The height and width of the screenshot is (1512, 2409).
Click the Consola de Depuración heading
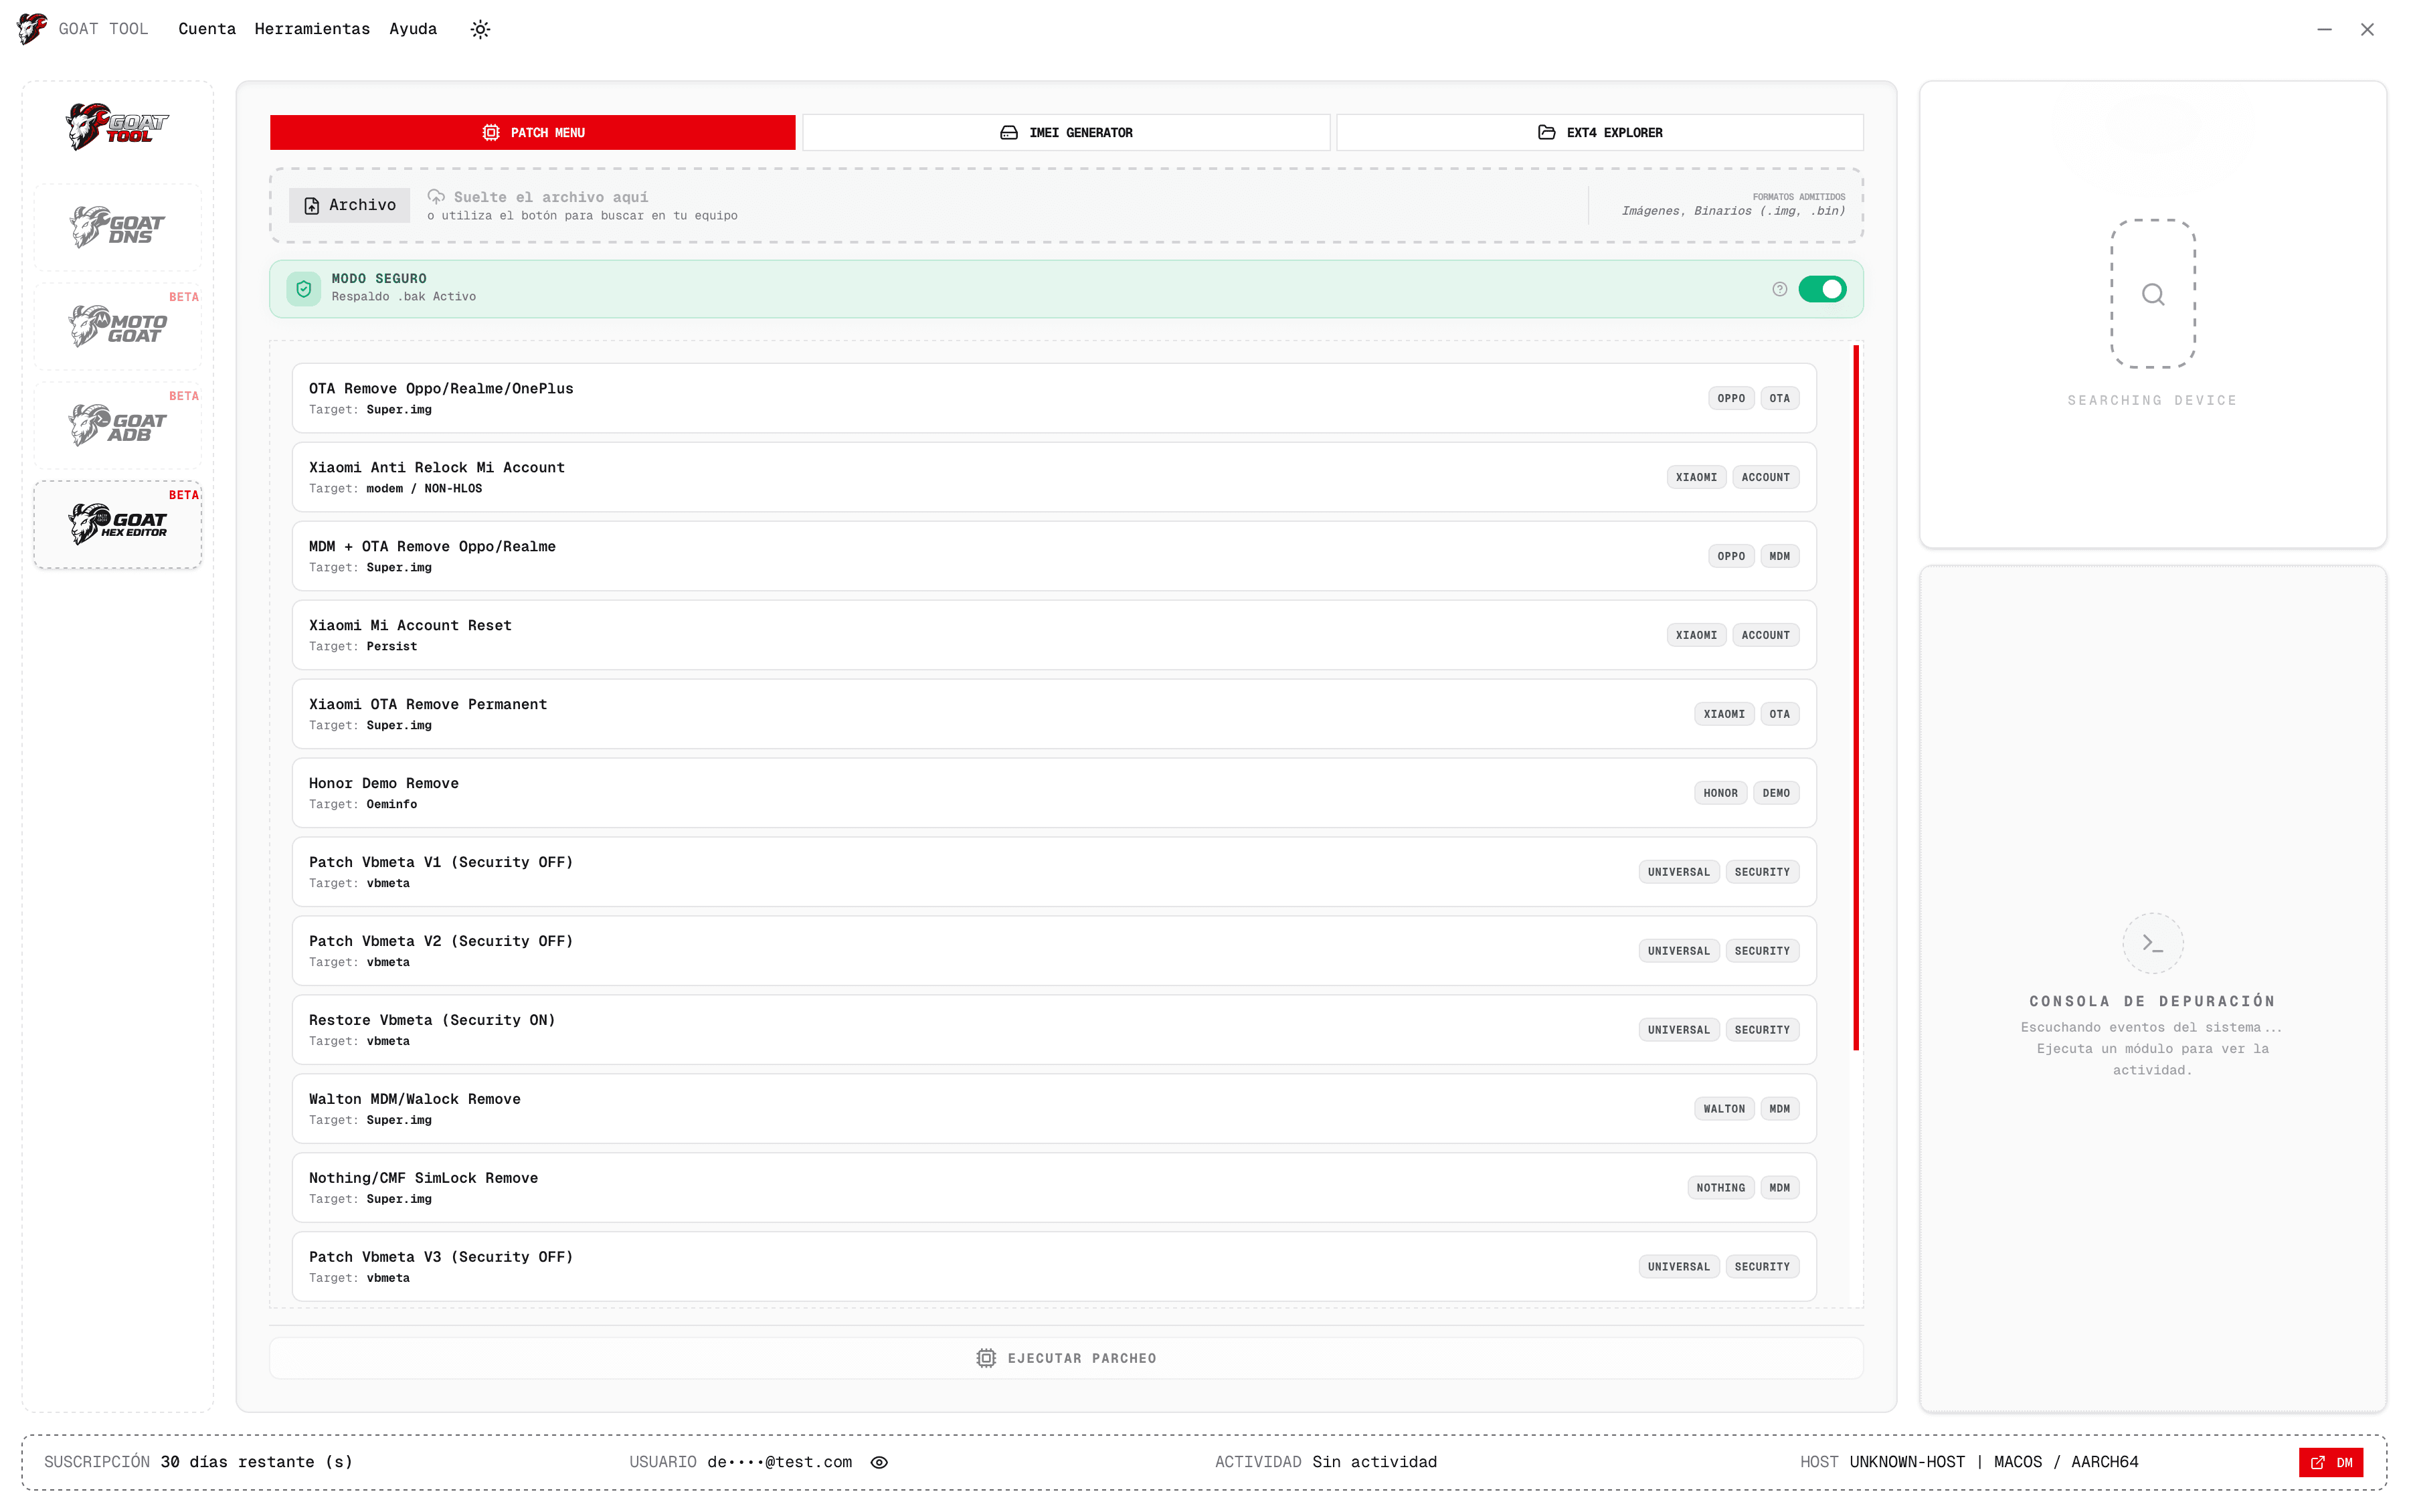point(2152,1001)
